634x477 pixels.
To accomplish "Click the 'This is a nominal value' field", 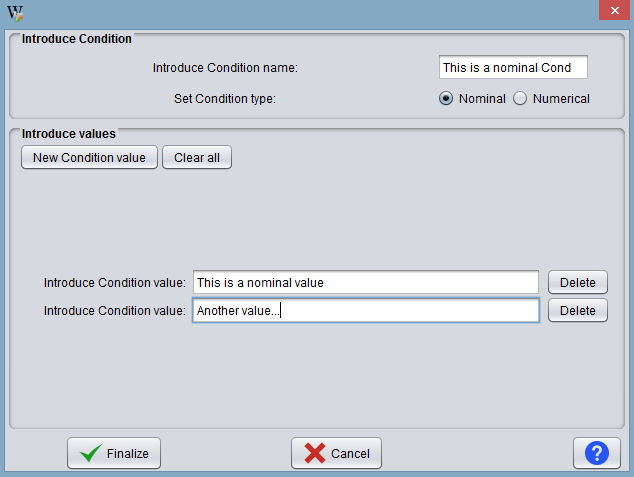I will coord(366,282).
